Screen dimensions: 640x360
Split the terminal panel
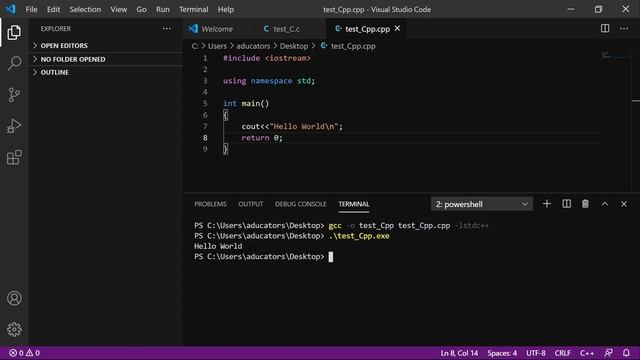(566, 204)
